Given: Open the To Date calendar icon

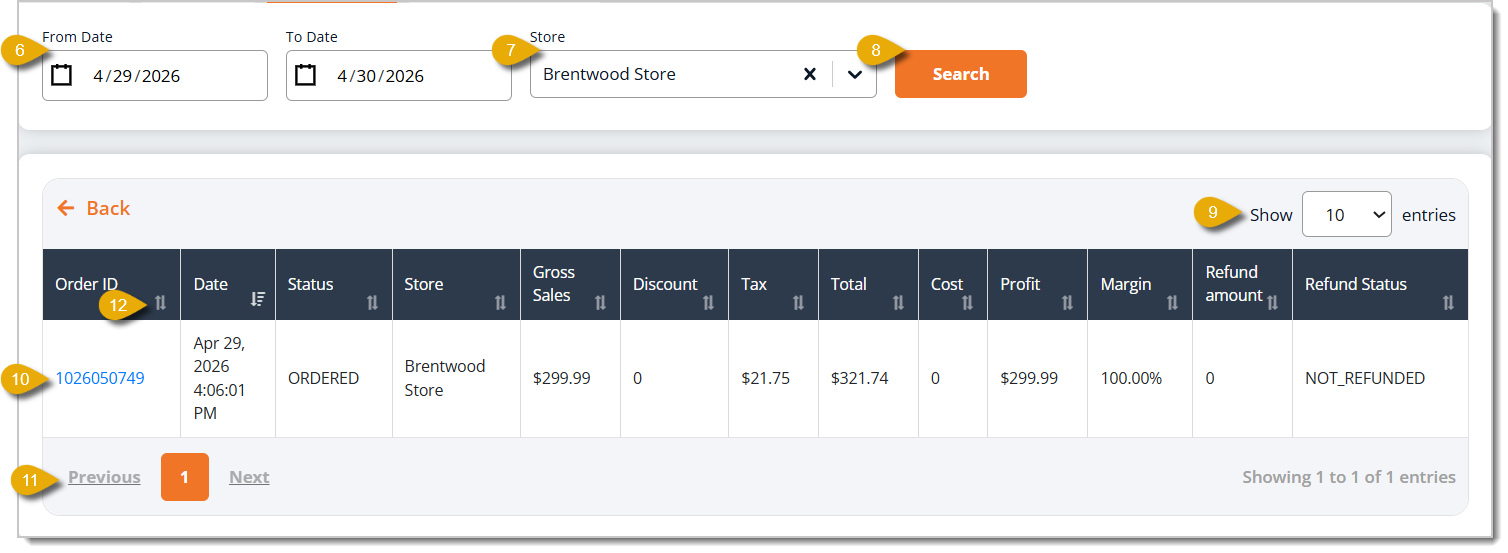Looking at the screenshot, I should tap(305, 75).
